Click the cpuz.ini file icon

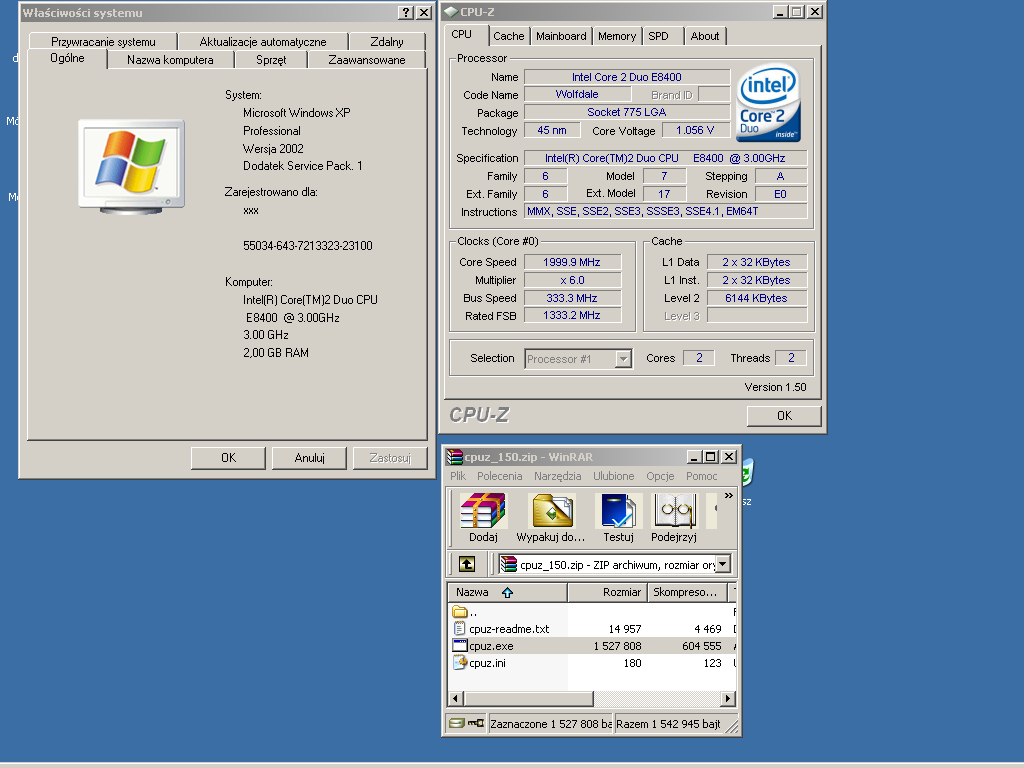coord(460,663)
